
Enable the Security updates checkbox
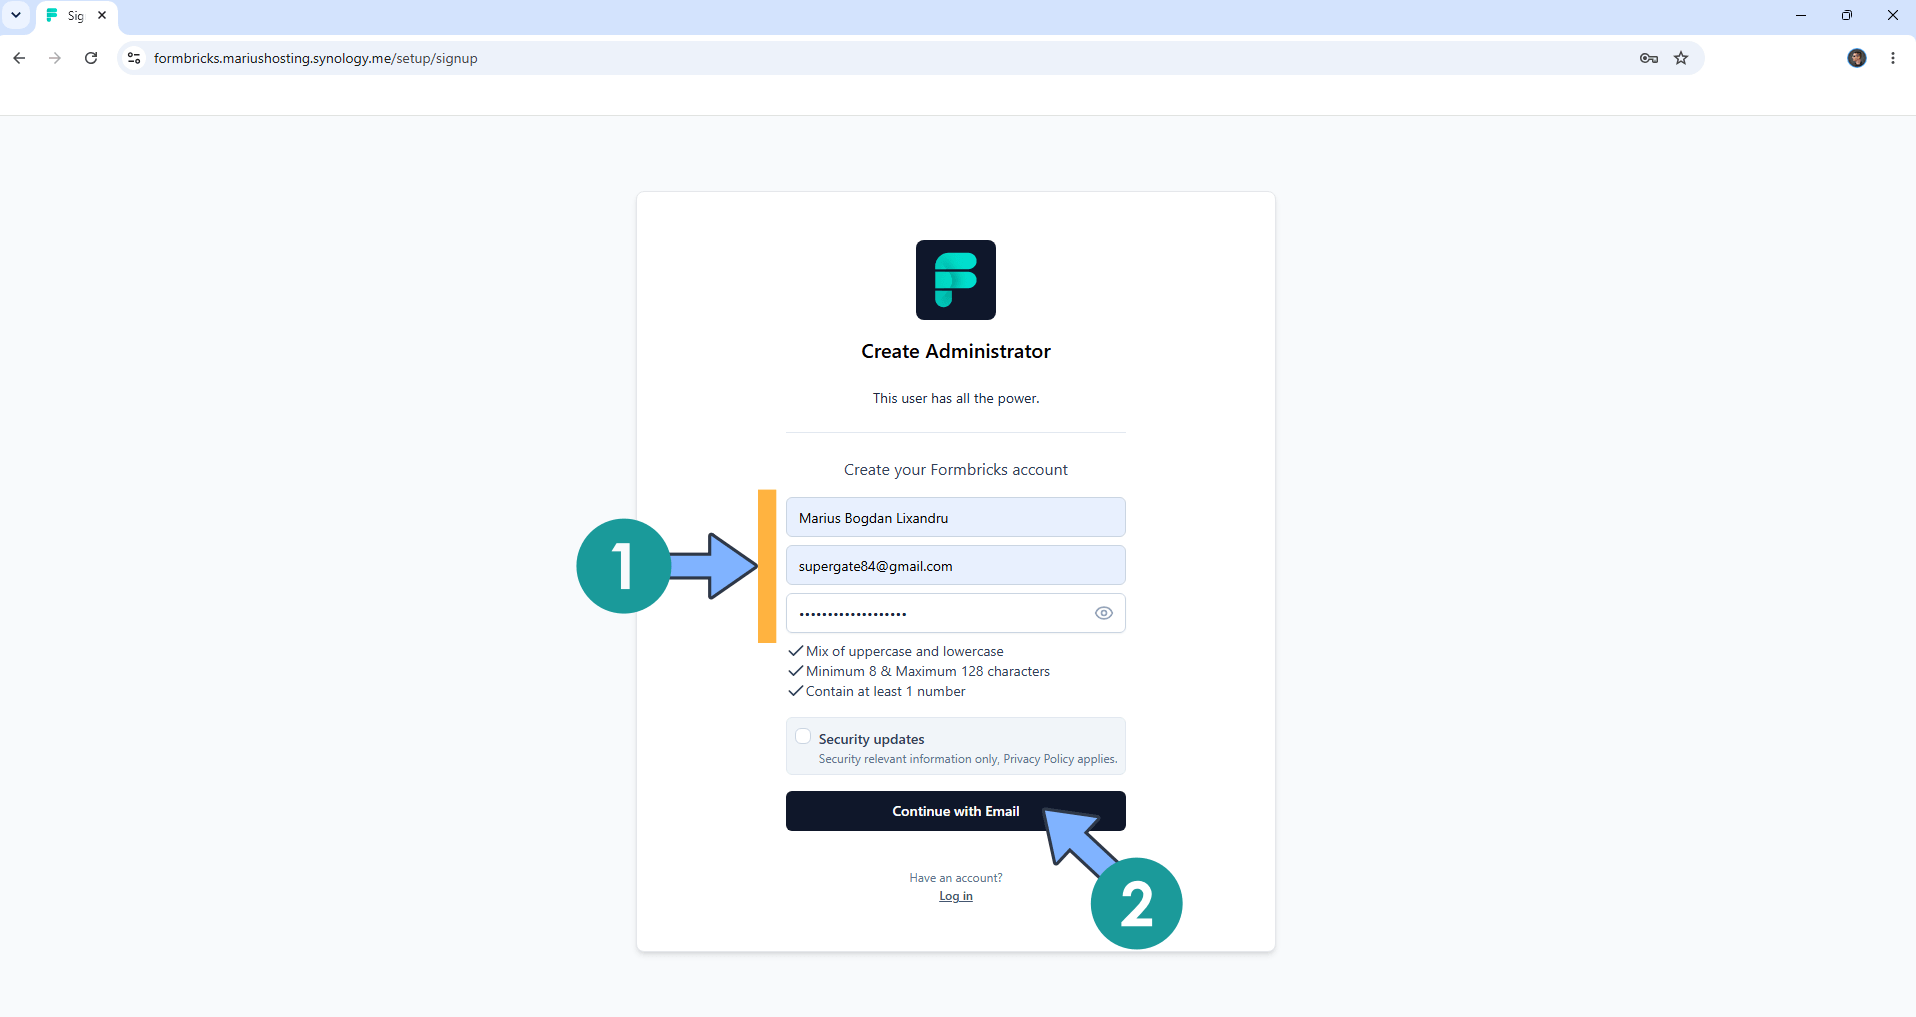tap(803, 737)
